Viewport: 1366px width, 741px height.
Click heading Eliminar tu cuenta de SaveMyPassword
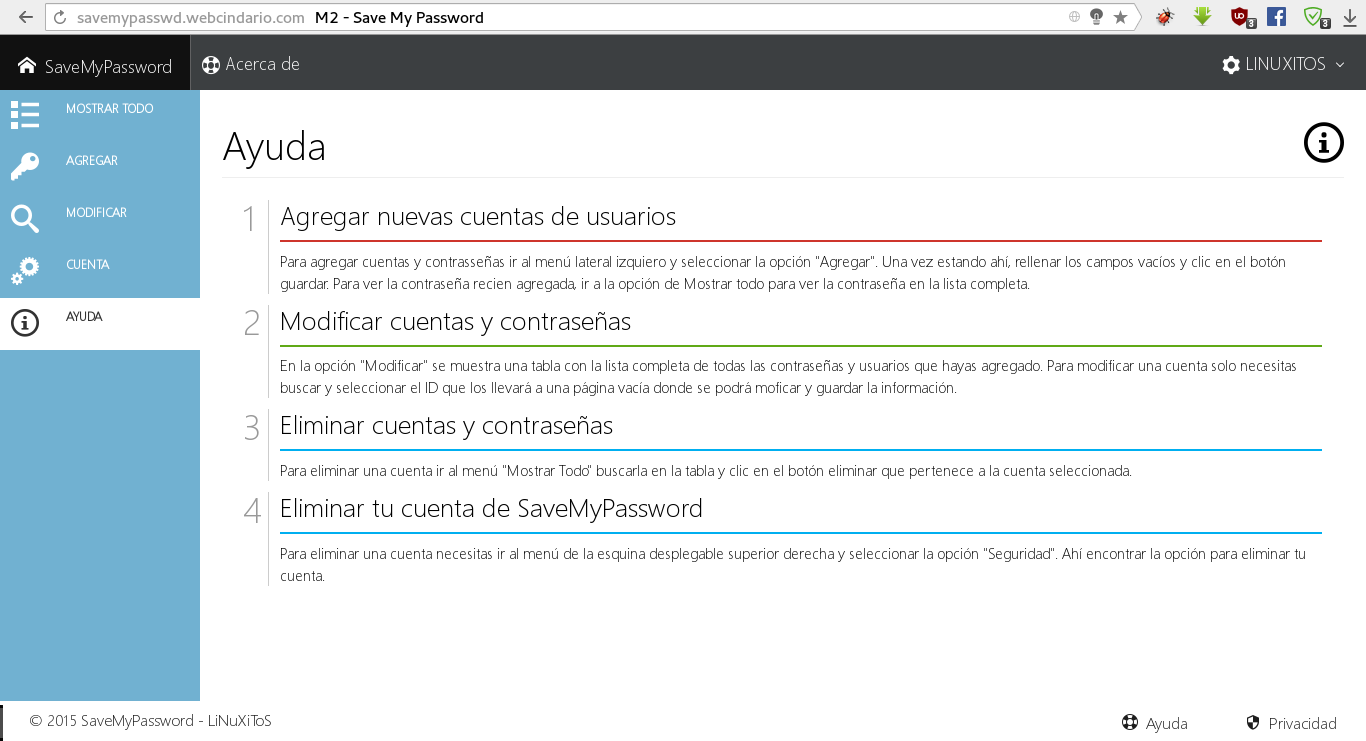pos(491,508)
